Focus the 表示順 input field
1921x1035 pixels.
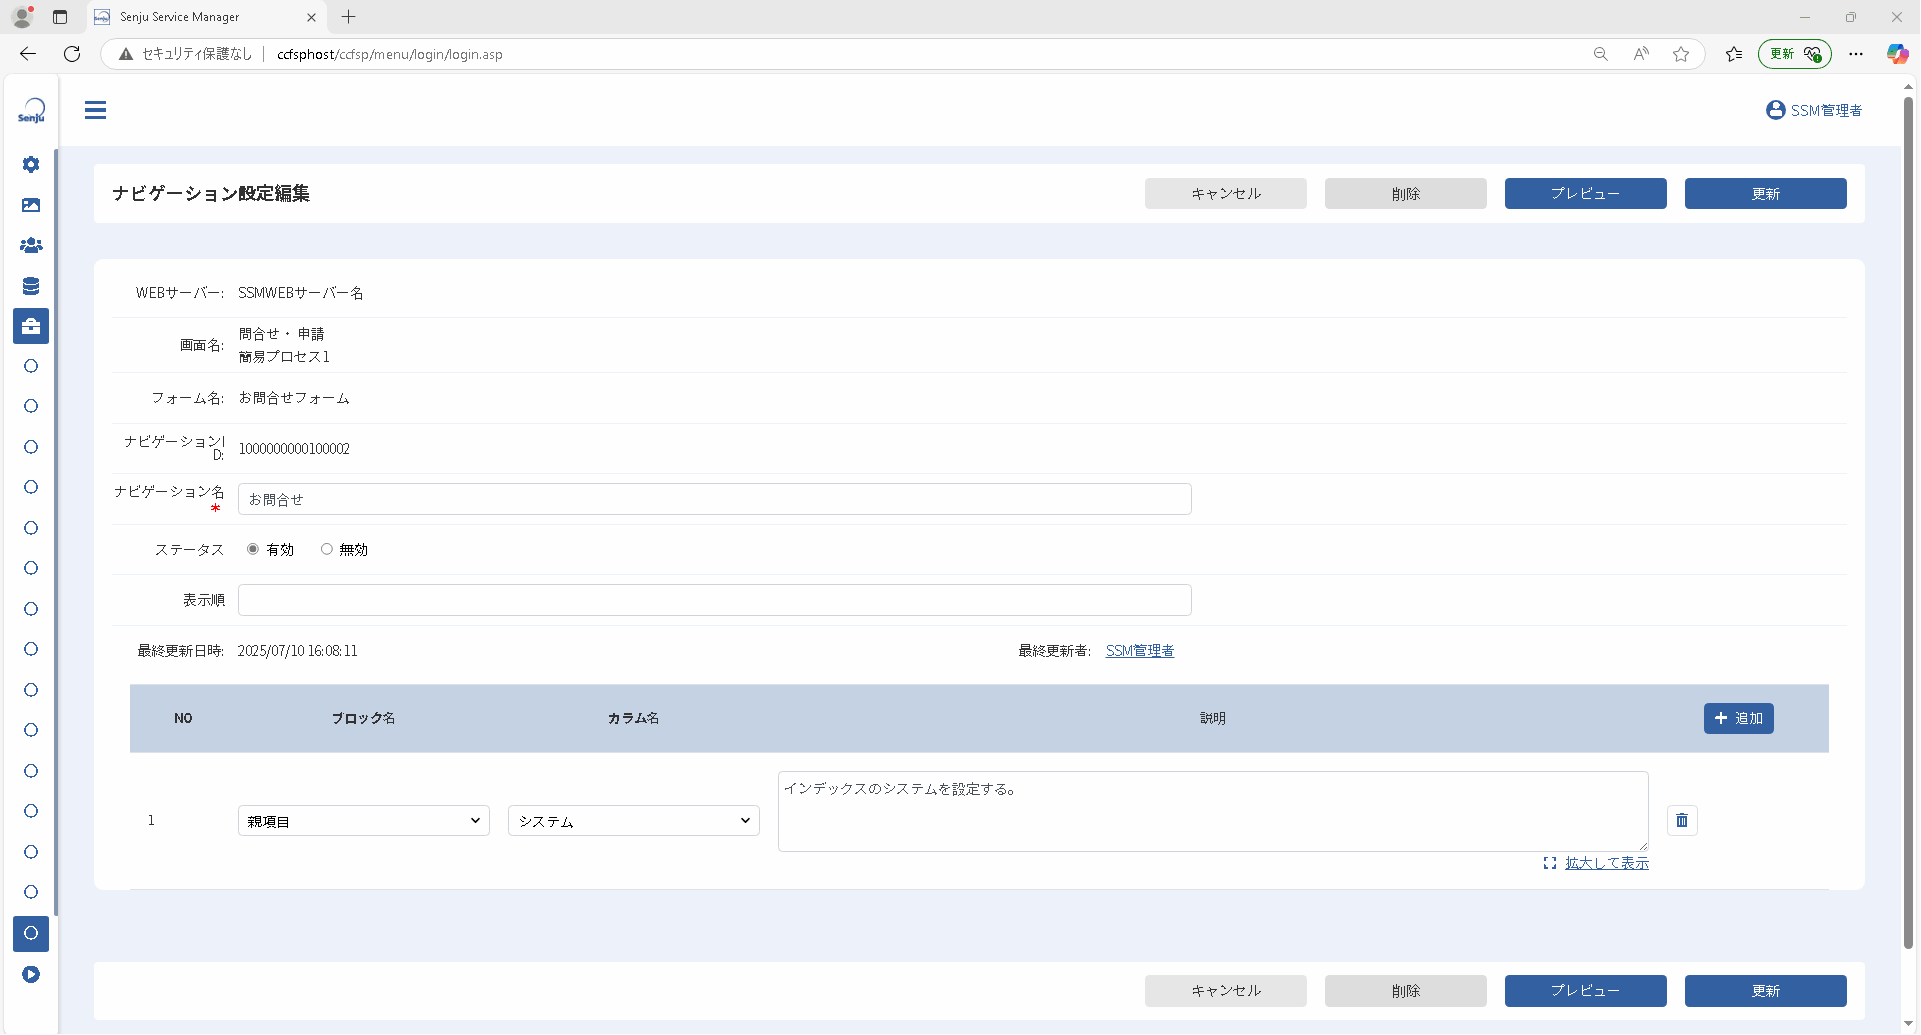(x=715, y=600)
